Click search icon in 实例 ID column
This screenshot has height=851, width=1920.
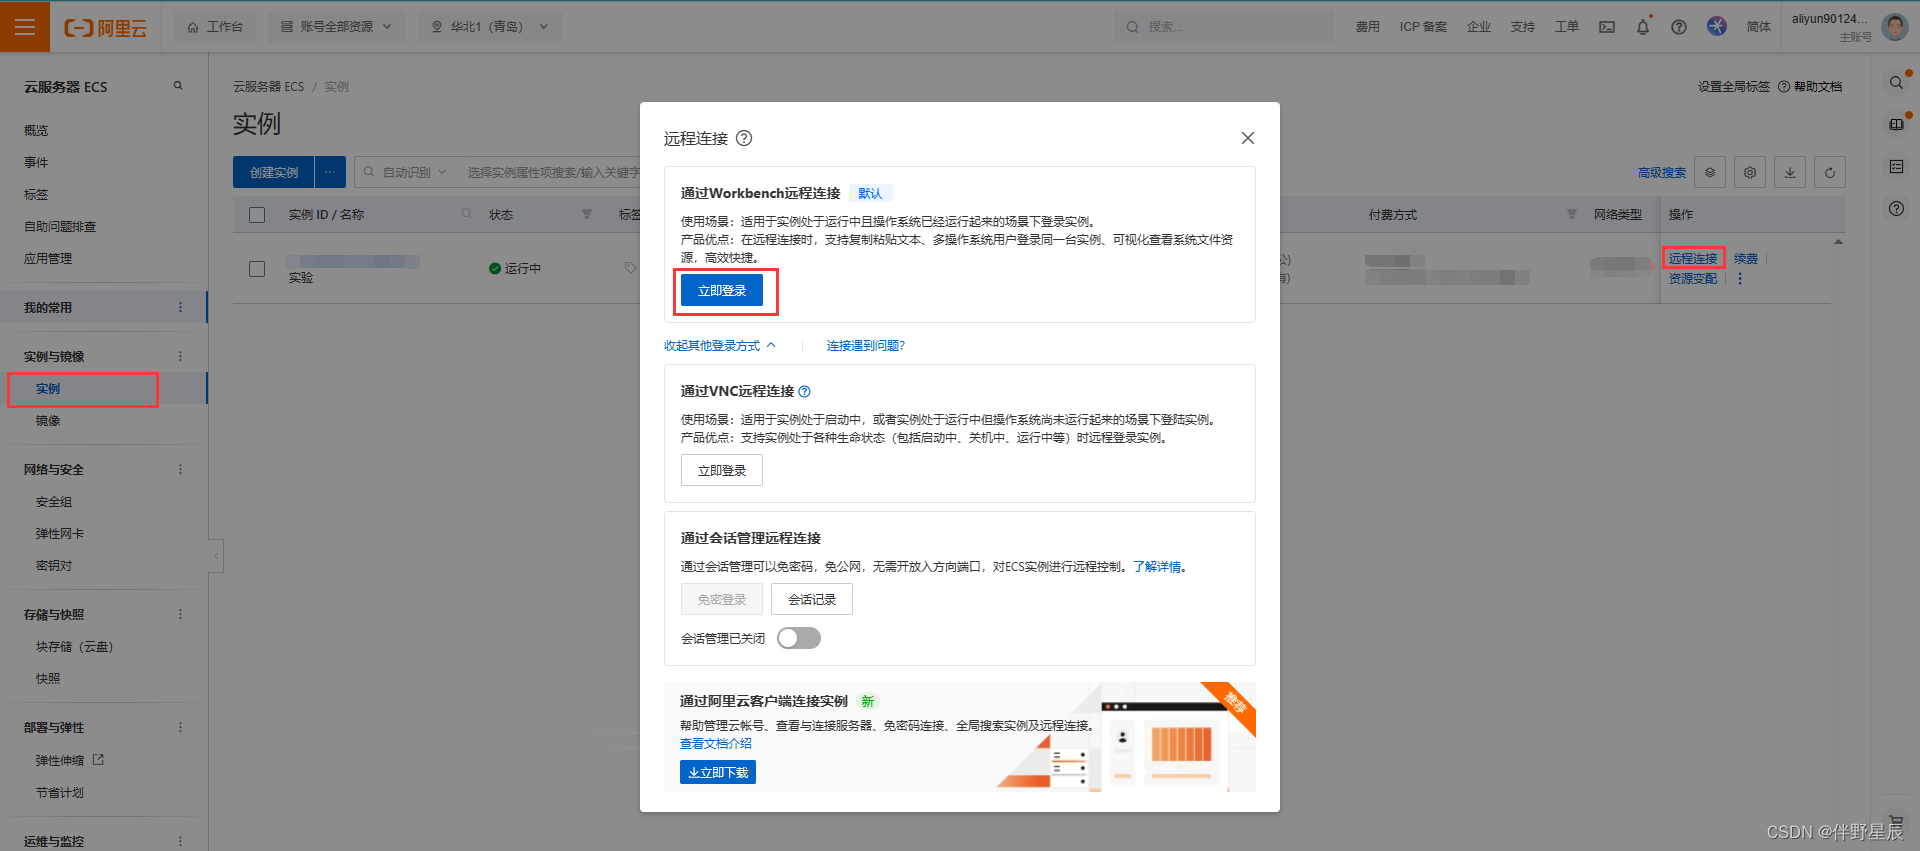coord(467,214)
